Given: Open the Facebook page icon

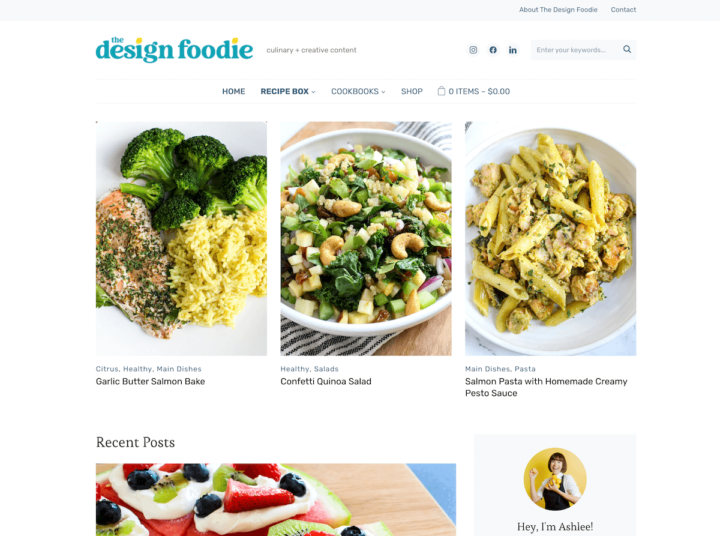Looking at the screenshot, I should tap(493, 50).
